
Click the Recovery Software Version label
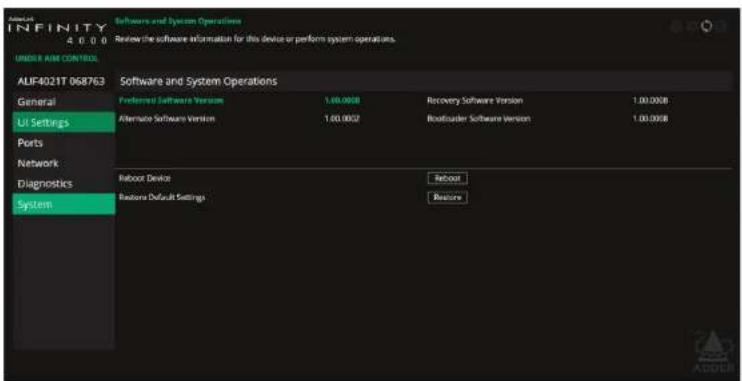tap(475, 100)
